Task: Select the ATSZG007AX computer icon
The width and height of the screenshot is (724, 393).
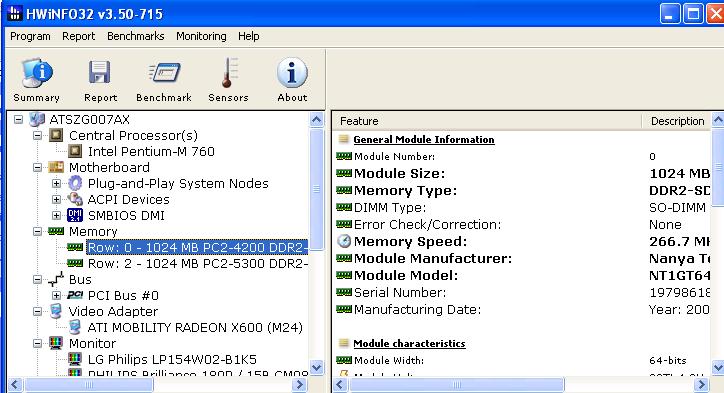Action: [x=37, y=120]
